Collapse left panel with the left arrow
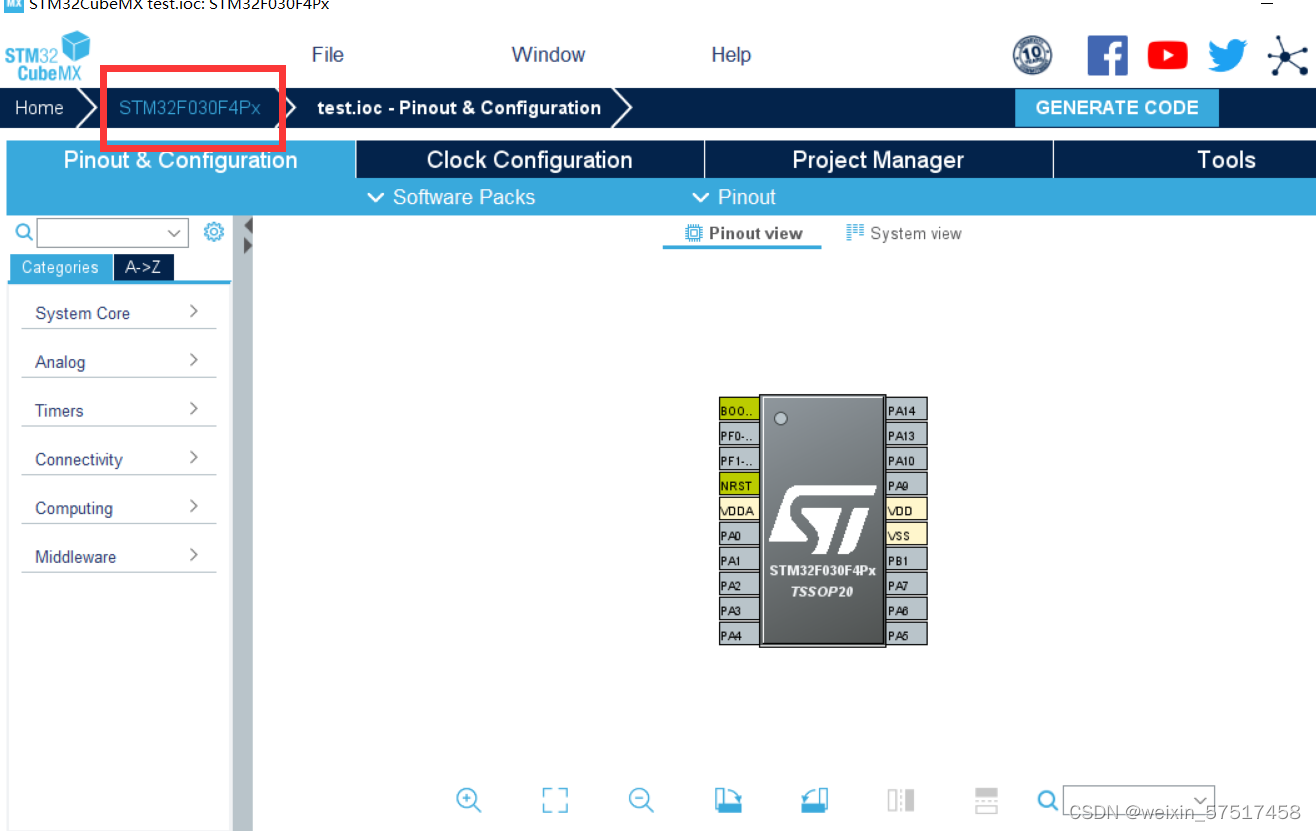This screenshot has width=1316, height=831. pos(248,226)
